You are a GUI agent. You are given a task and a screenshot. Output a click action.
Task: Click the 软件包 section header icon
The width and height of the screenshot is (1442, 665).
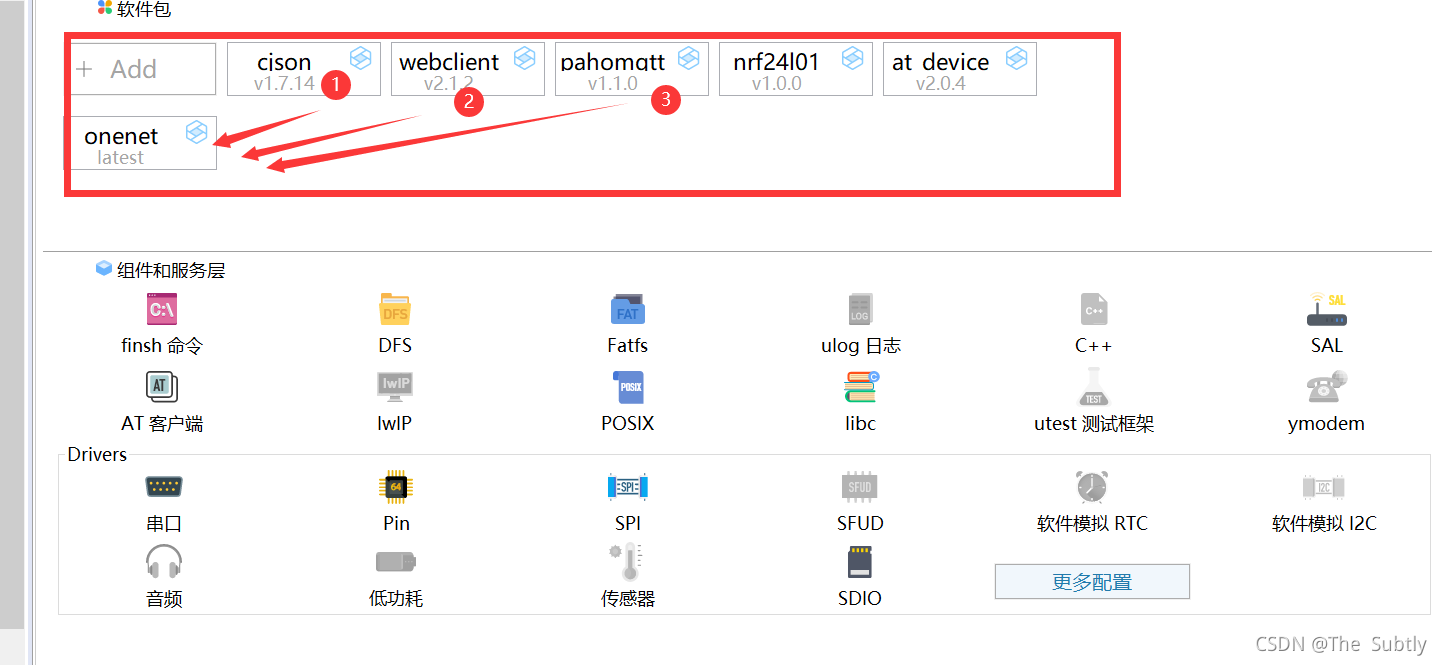pyautogui.click(x=105, y=9)
